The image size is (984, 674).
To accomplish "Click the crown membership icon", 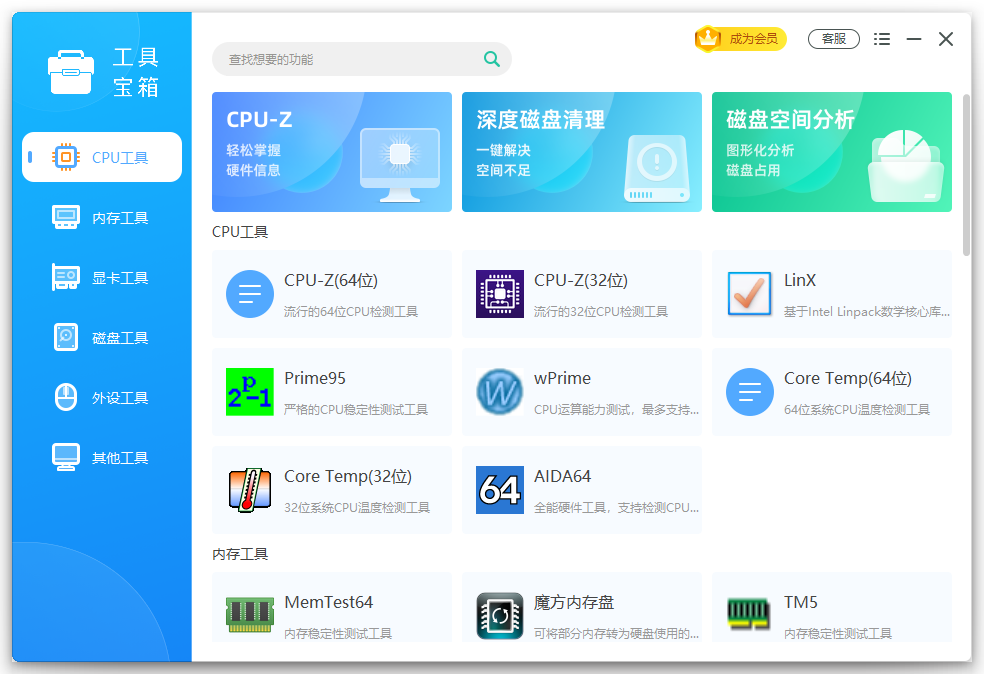I will tap(709, 39).
